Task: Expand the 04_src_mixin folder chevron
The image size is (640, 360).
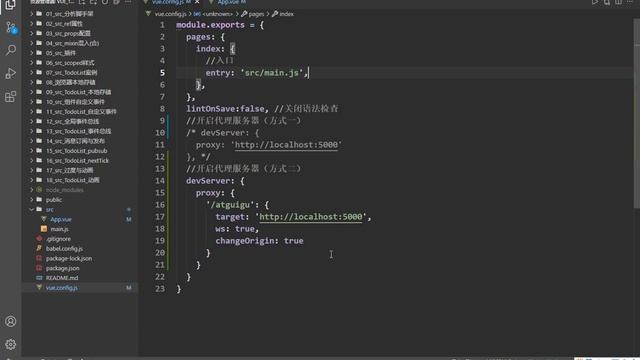Action: point(31,43)
